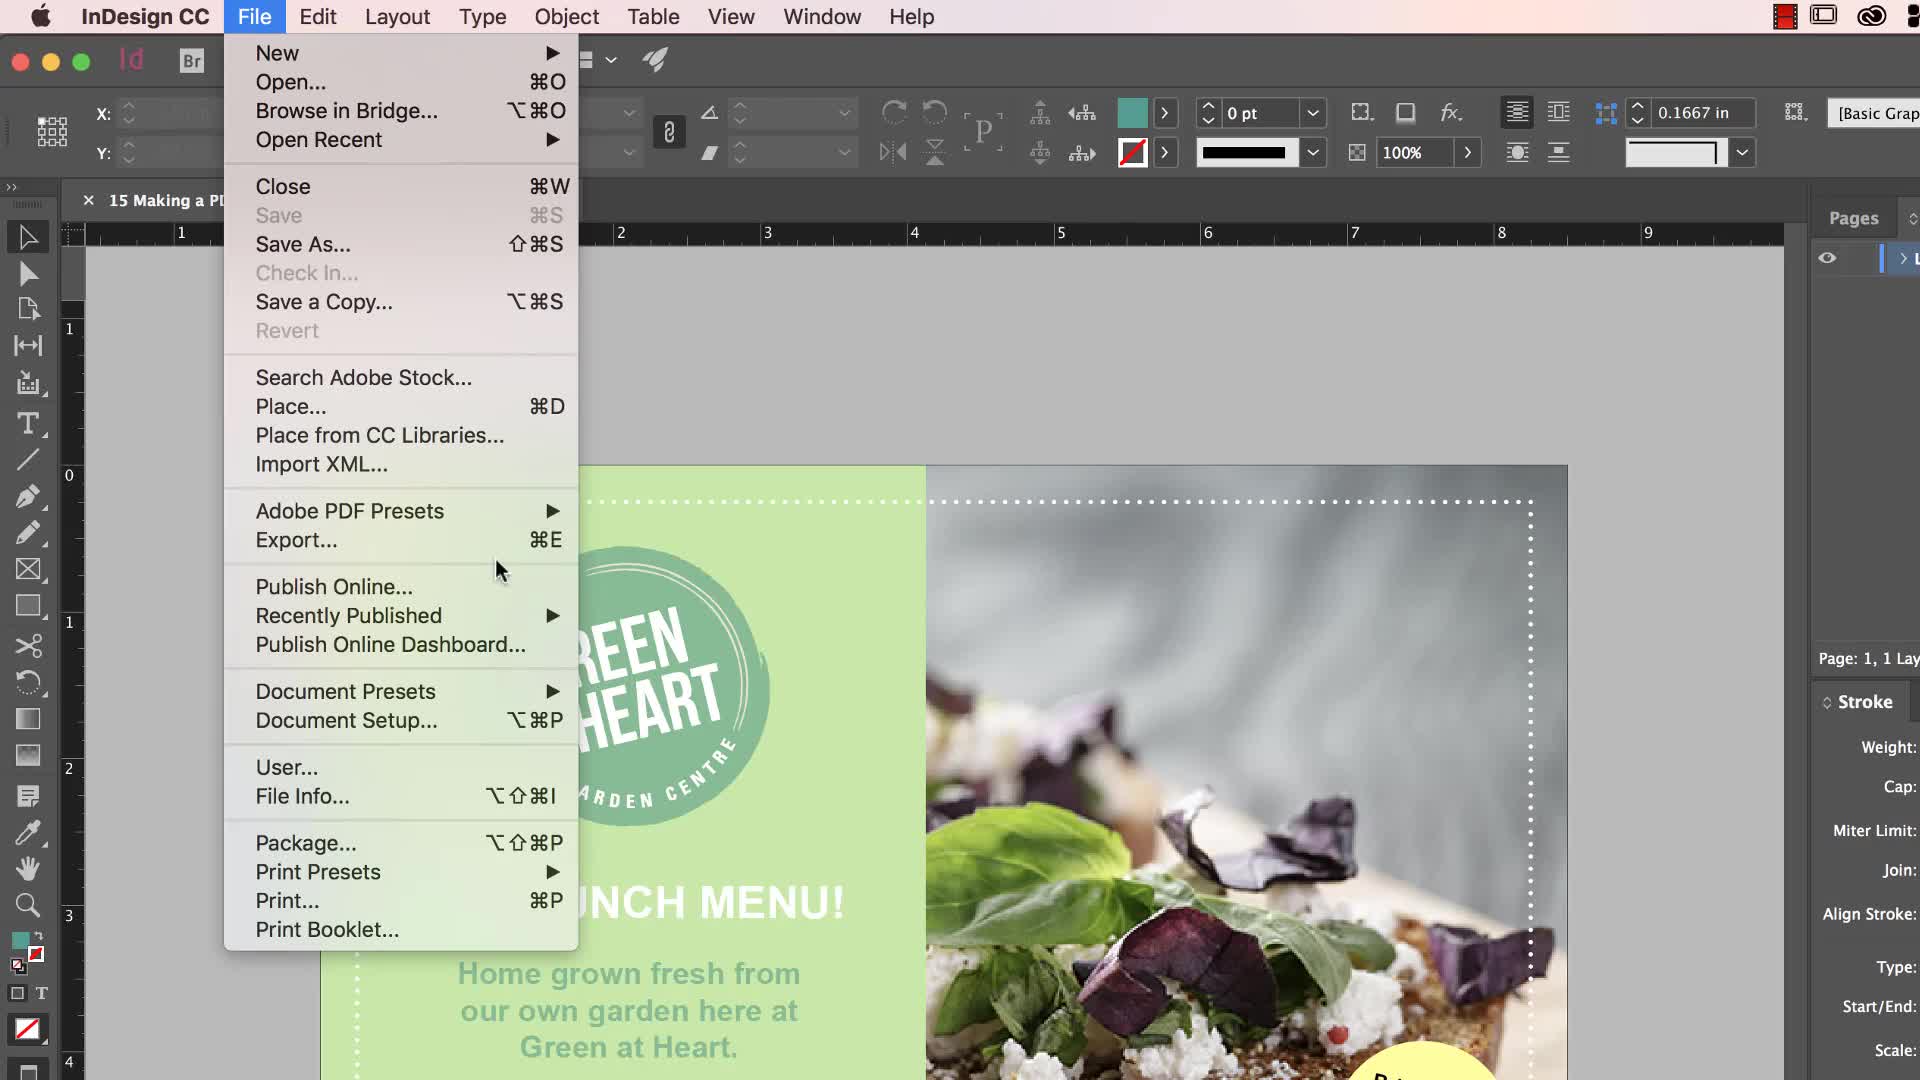Toggle the constrain proportions chain link

tap(669, 132)
